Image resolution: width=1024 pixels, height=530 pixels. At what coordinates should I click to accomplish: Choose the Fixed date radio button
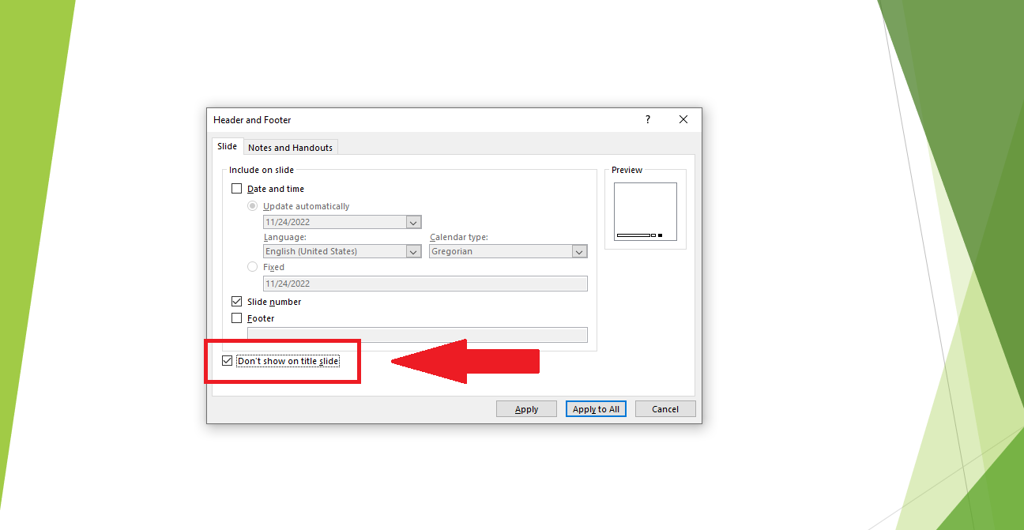click(253, 267)
